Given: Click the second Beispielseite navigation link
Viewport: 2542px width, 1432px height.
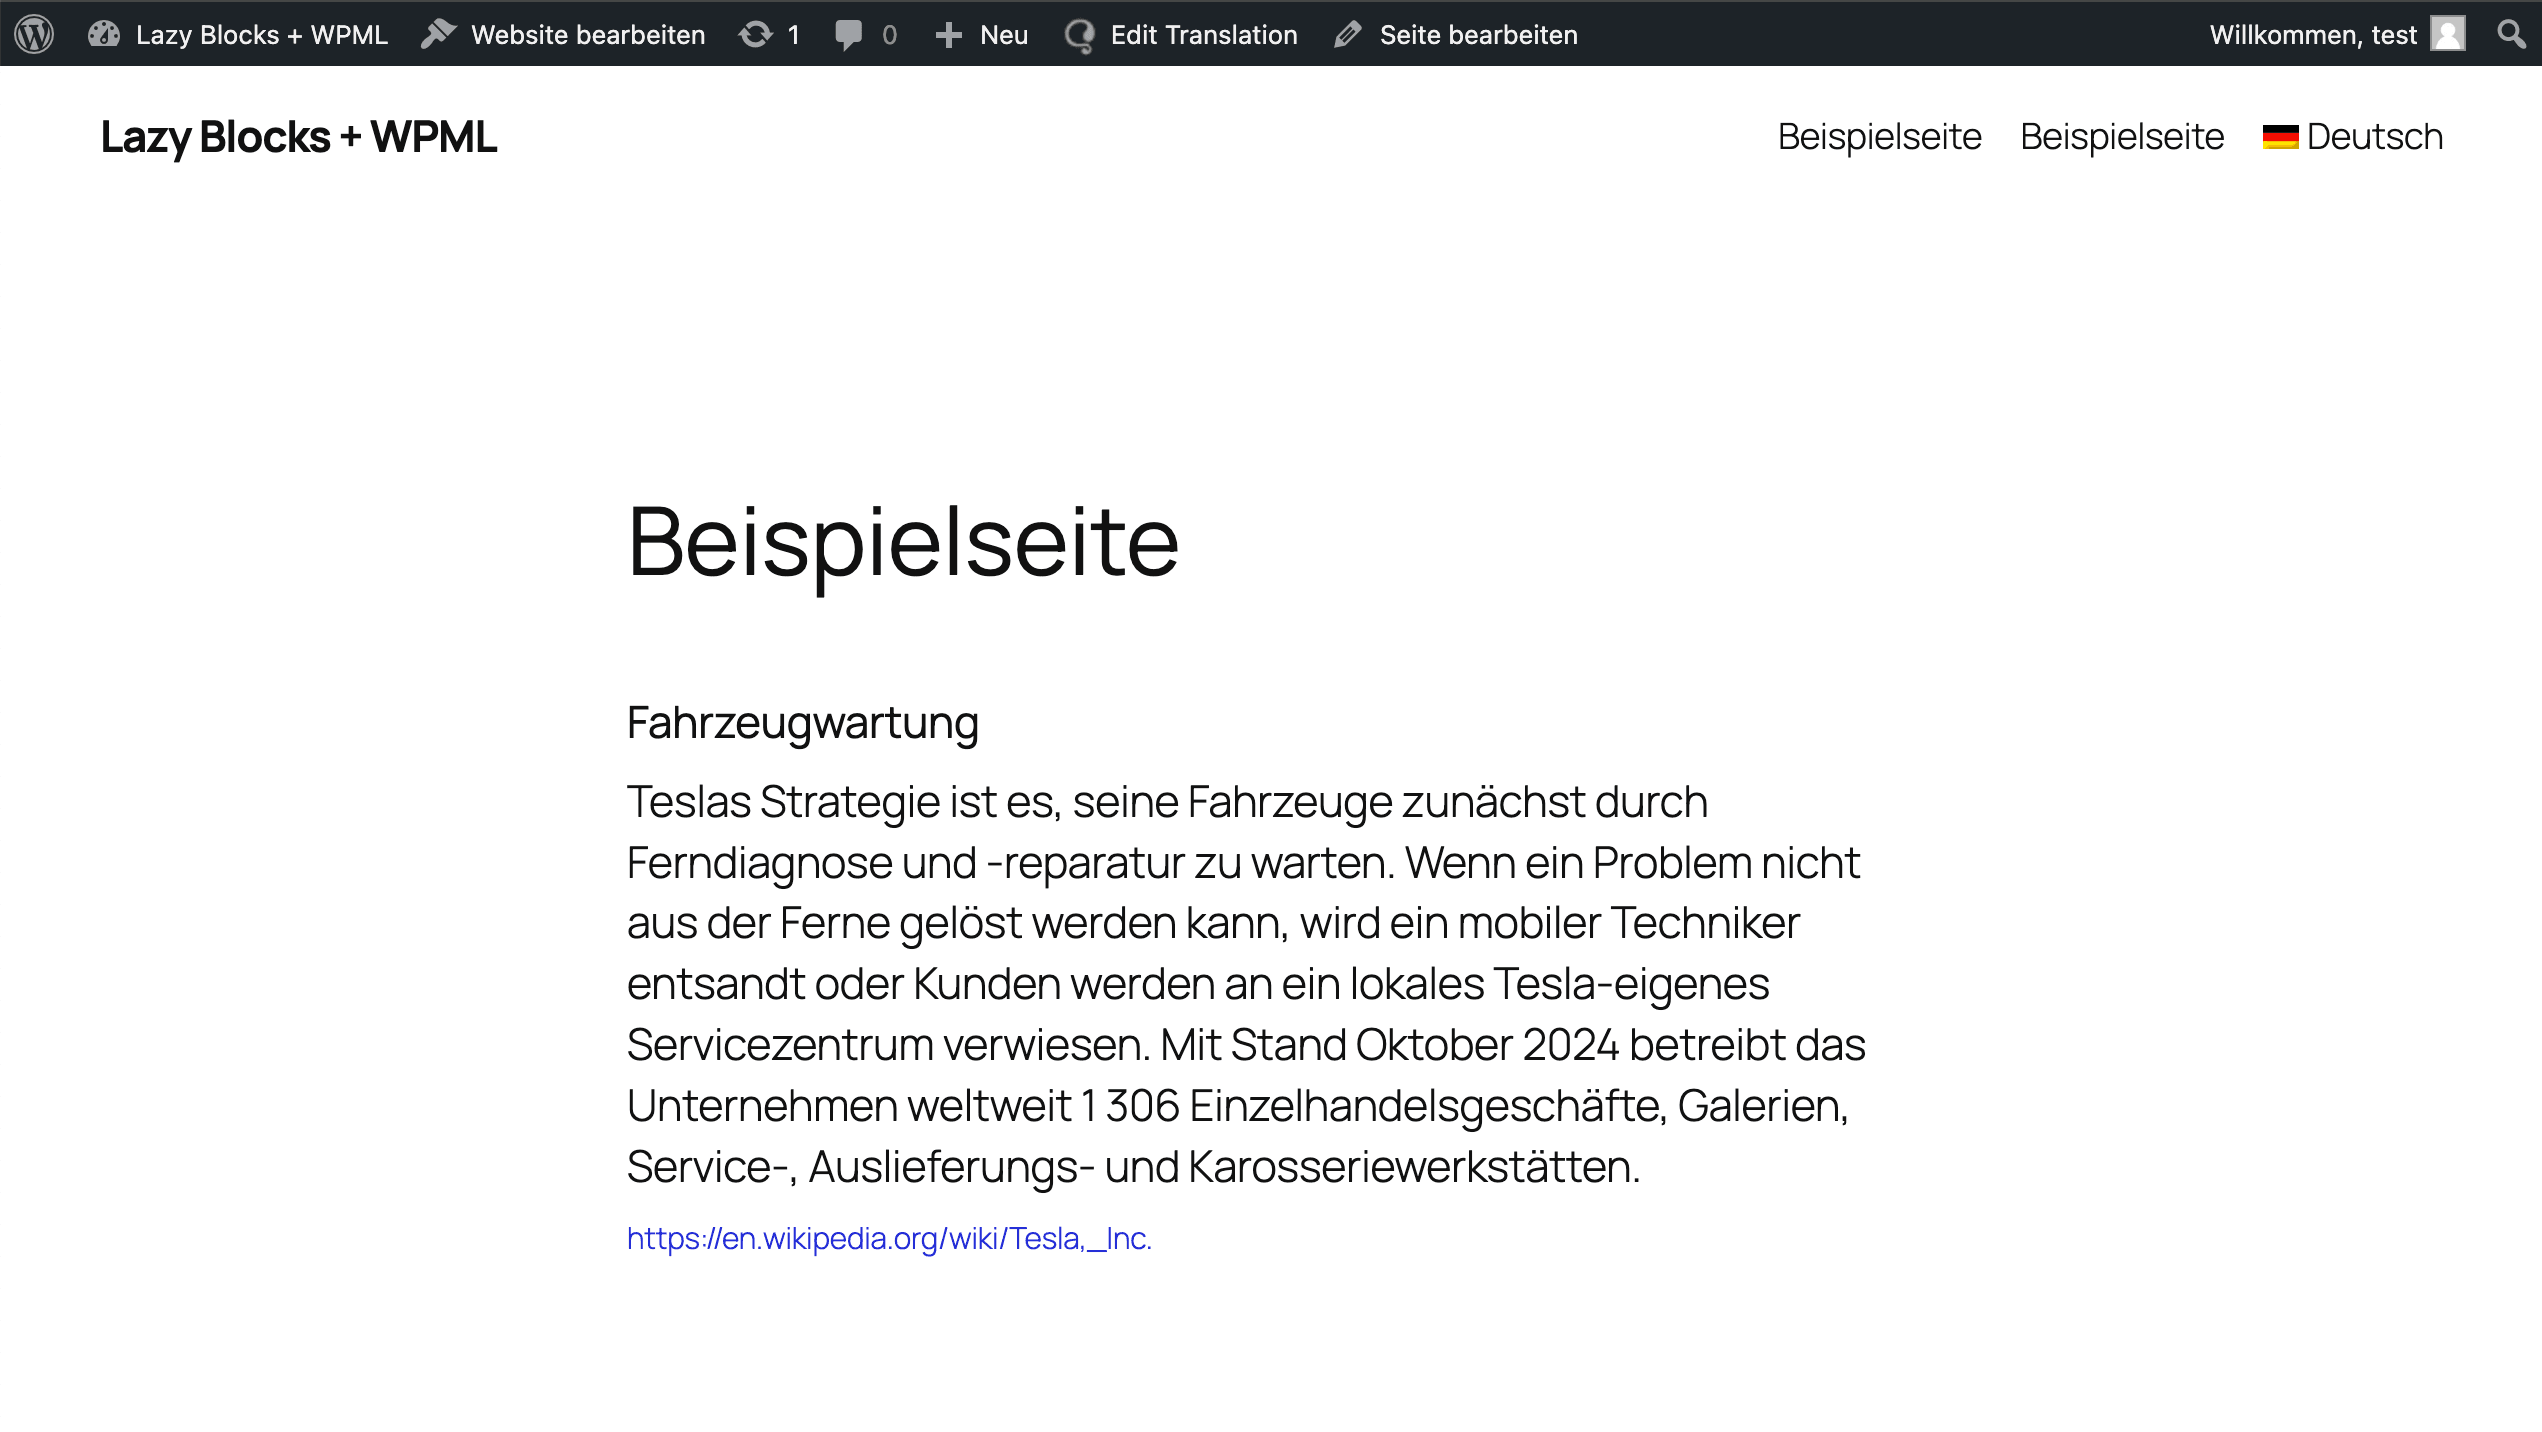Looking at the screenshot, I should 2122,136.
